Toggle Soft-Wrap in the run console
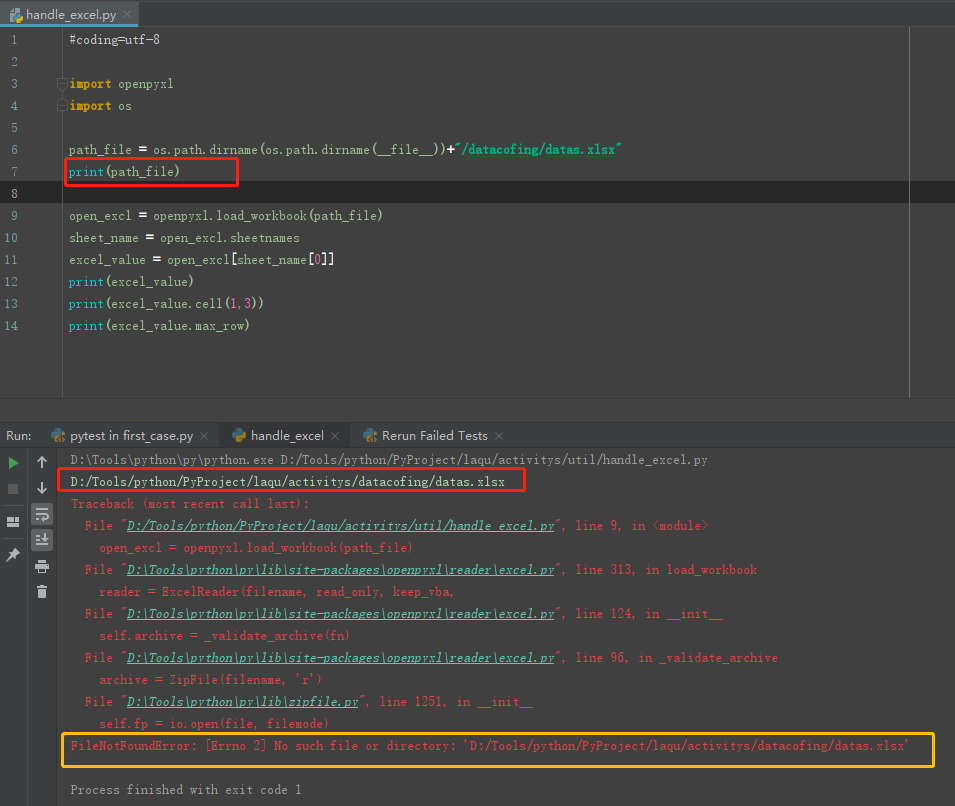This screenshot has height=806, width=955. 42,515
